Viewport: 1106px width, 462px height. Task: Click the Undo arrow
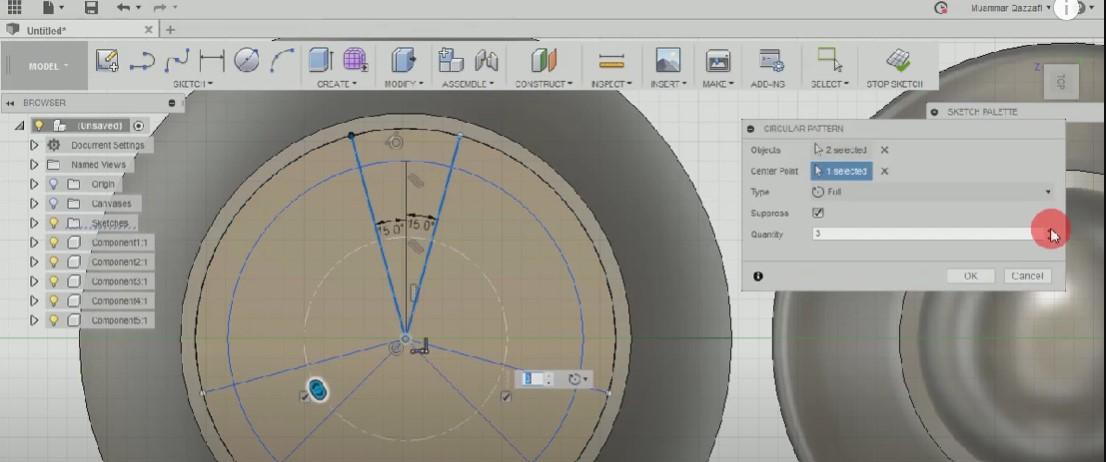125,7
